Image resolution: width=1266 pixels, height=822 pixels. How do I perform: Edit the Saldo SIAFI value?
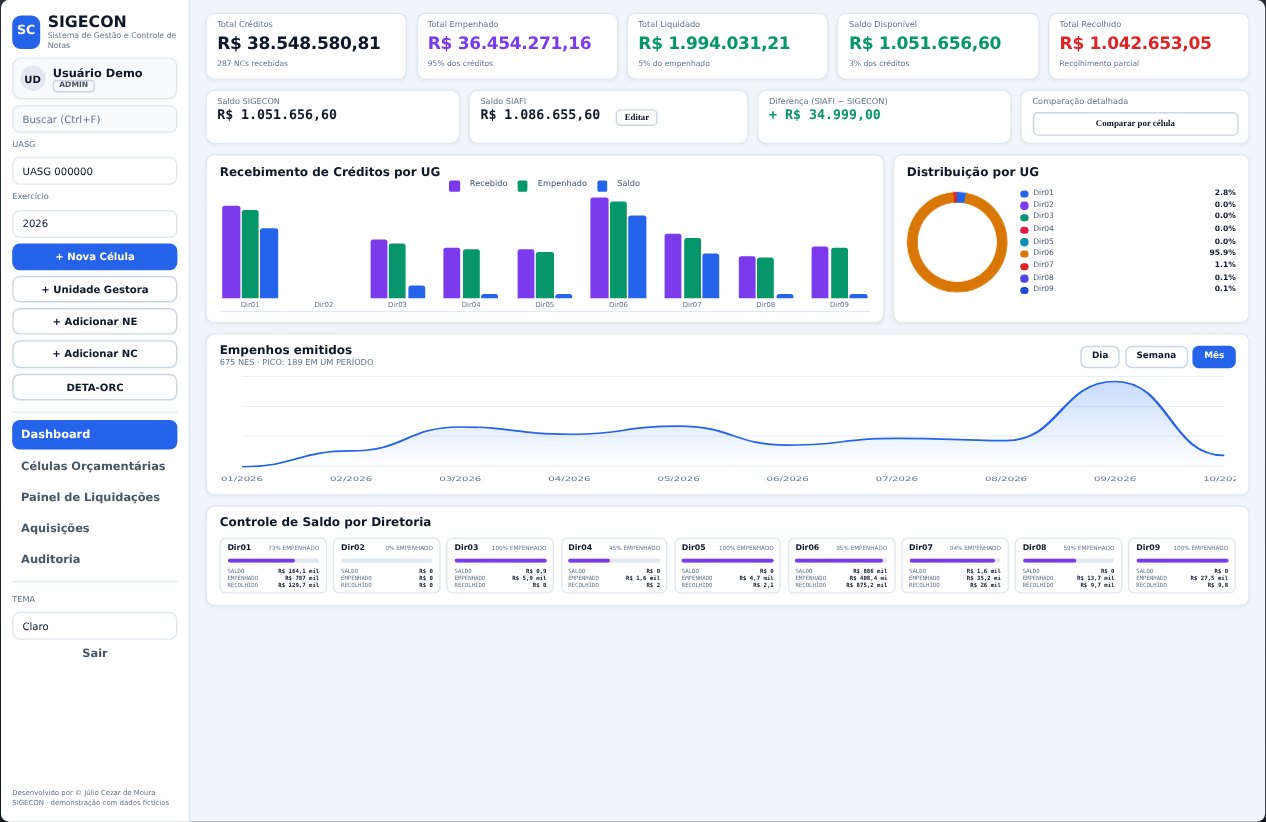tap(636, 117)
